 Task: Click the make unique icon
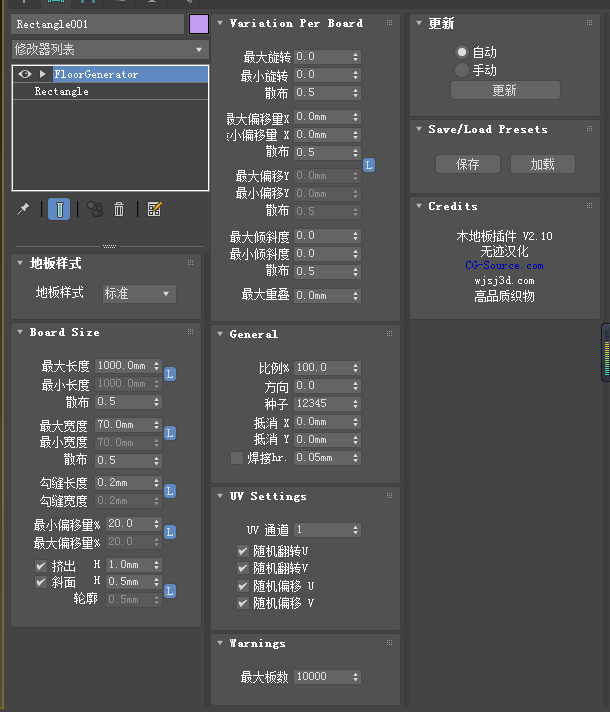pos(94,209)
